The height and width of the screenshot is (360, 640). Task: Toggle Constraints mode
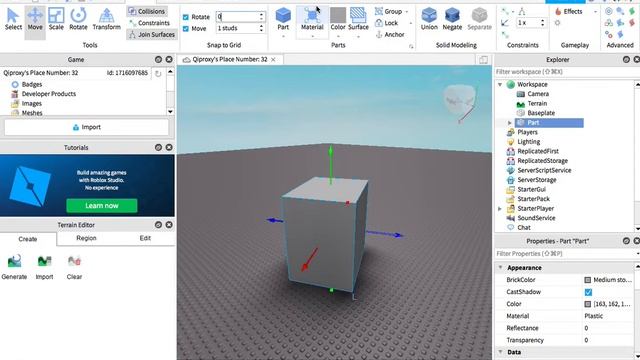click(x=149, y=23)
